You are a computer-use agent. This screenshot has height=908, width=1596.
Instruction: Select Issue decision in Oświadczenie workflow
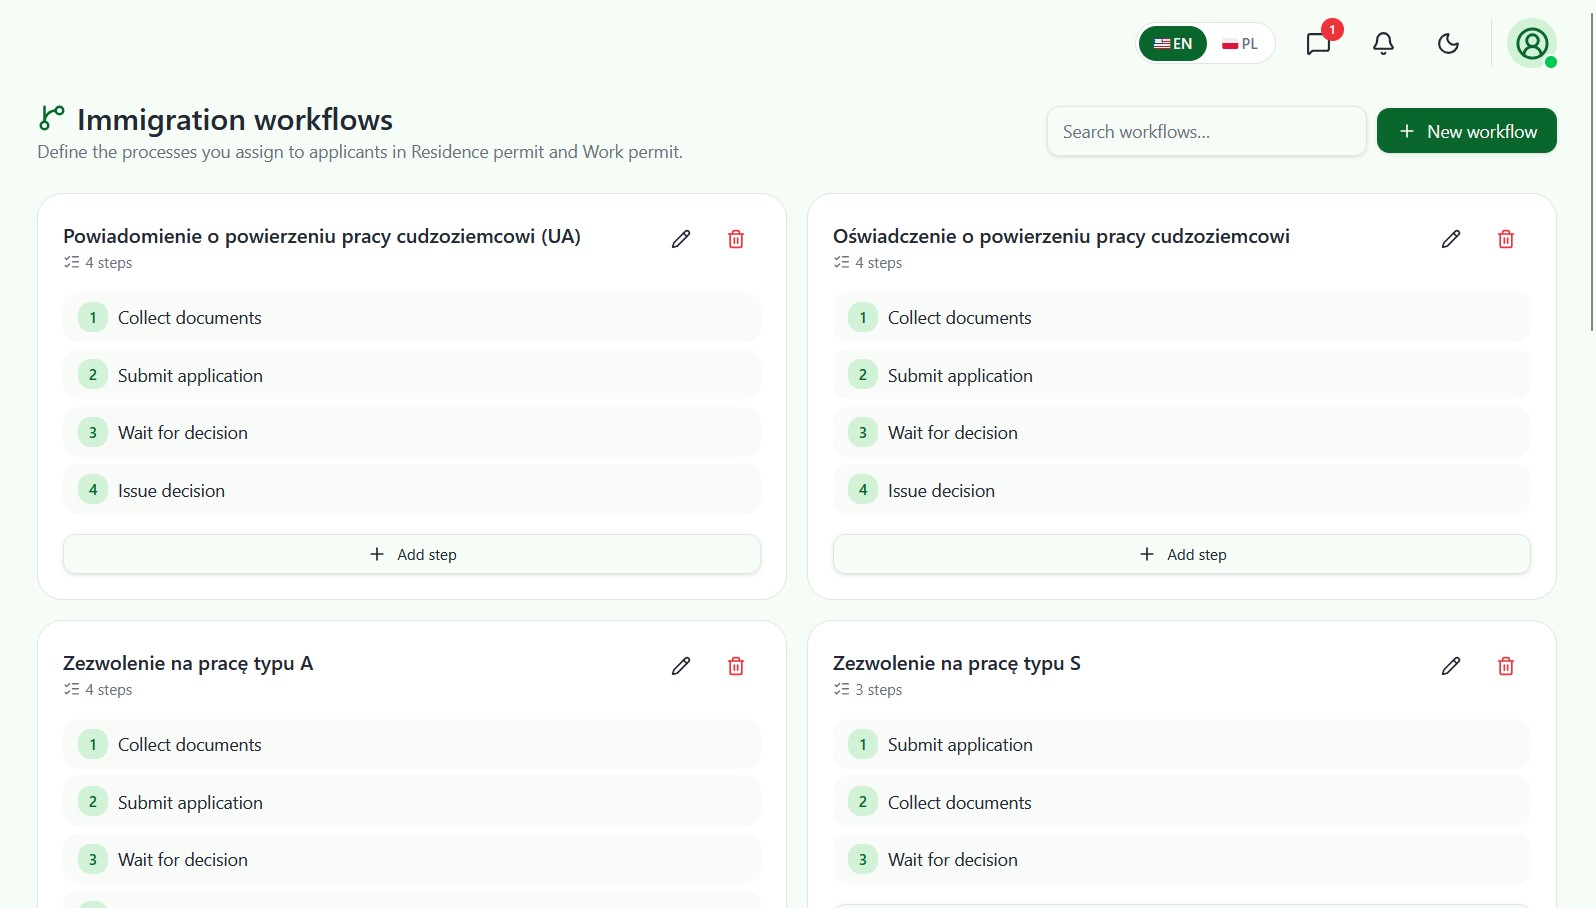(x=1182, y=490)
